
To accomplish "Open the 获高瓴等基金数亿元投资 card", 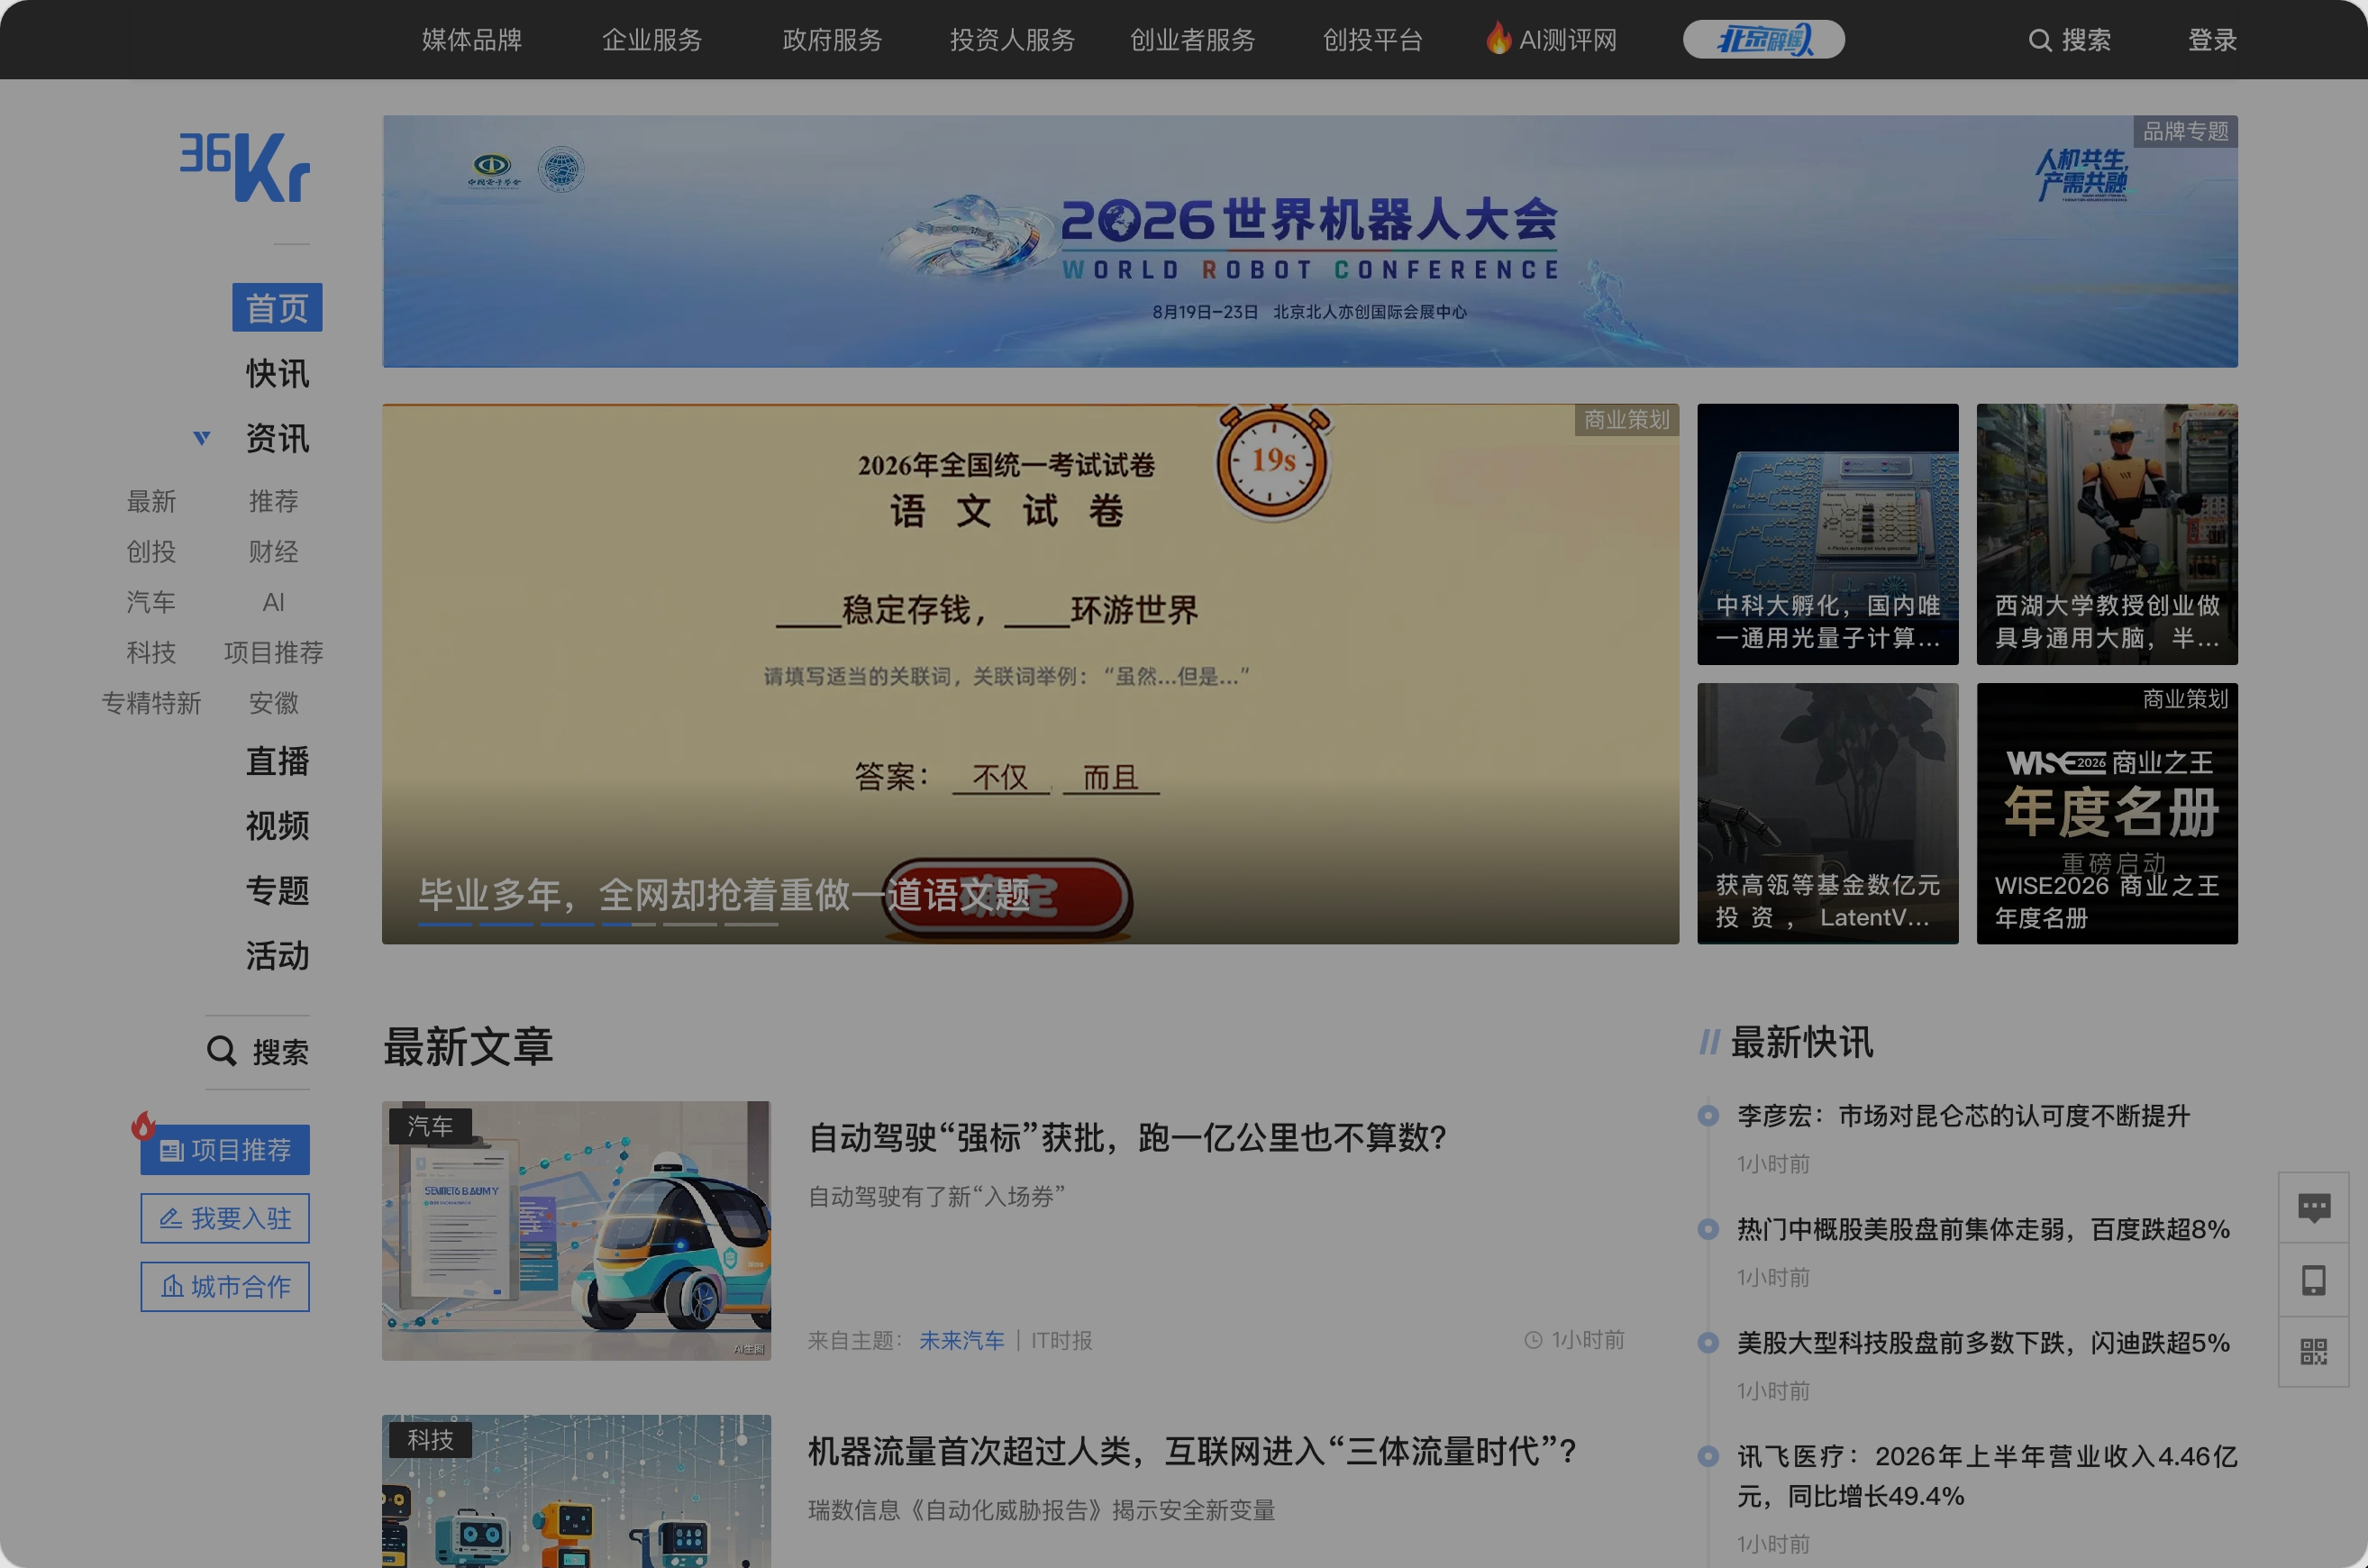I will point(1827,813).
